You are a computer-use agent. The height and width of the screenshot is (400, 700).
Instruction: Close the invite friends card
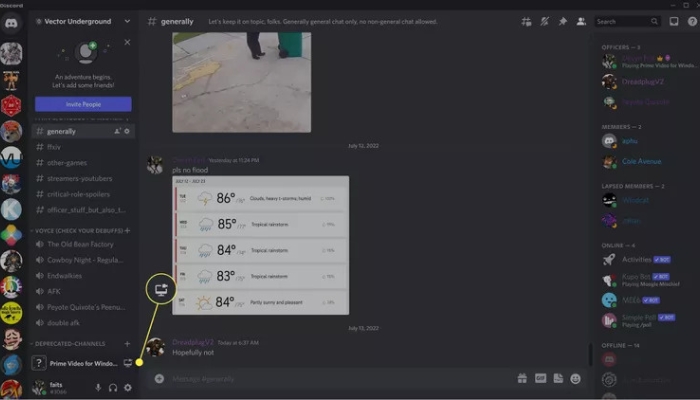[x=127, y=42]
